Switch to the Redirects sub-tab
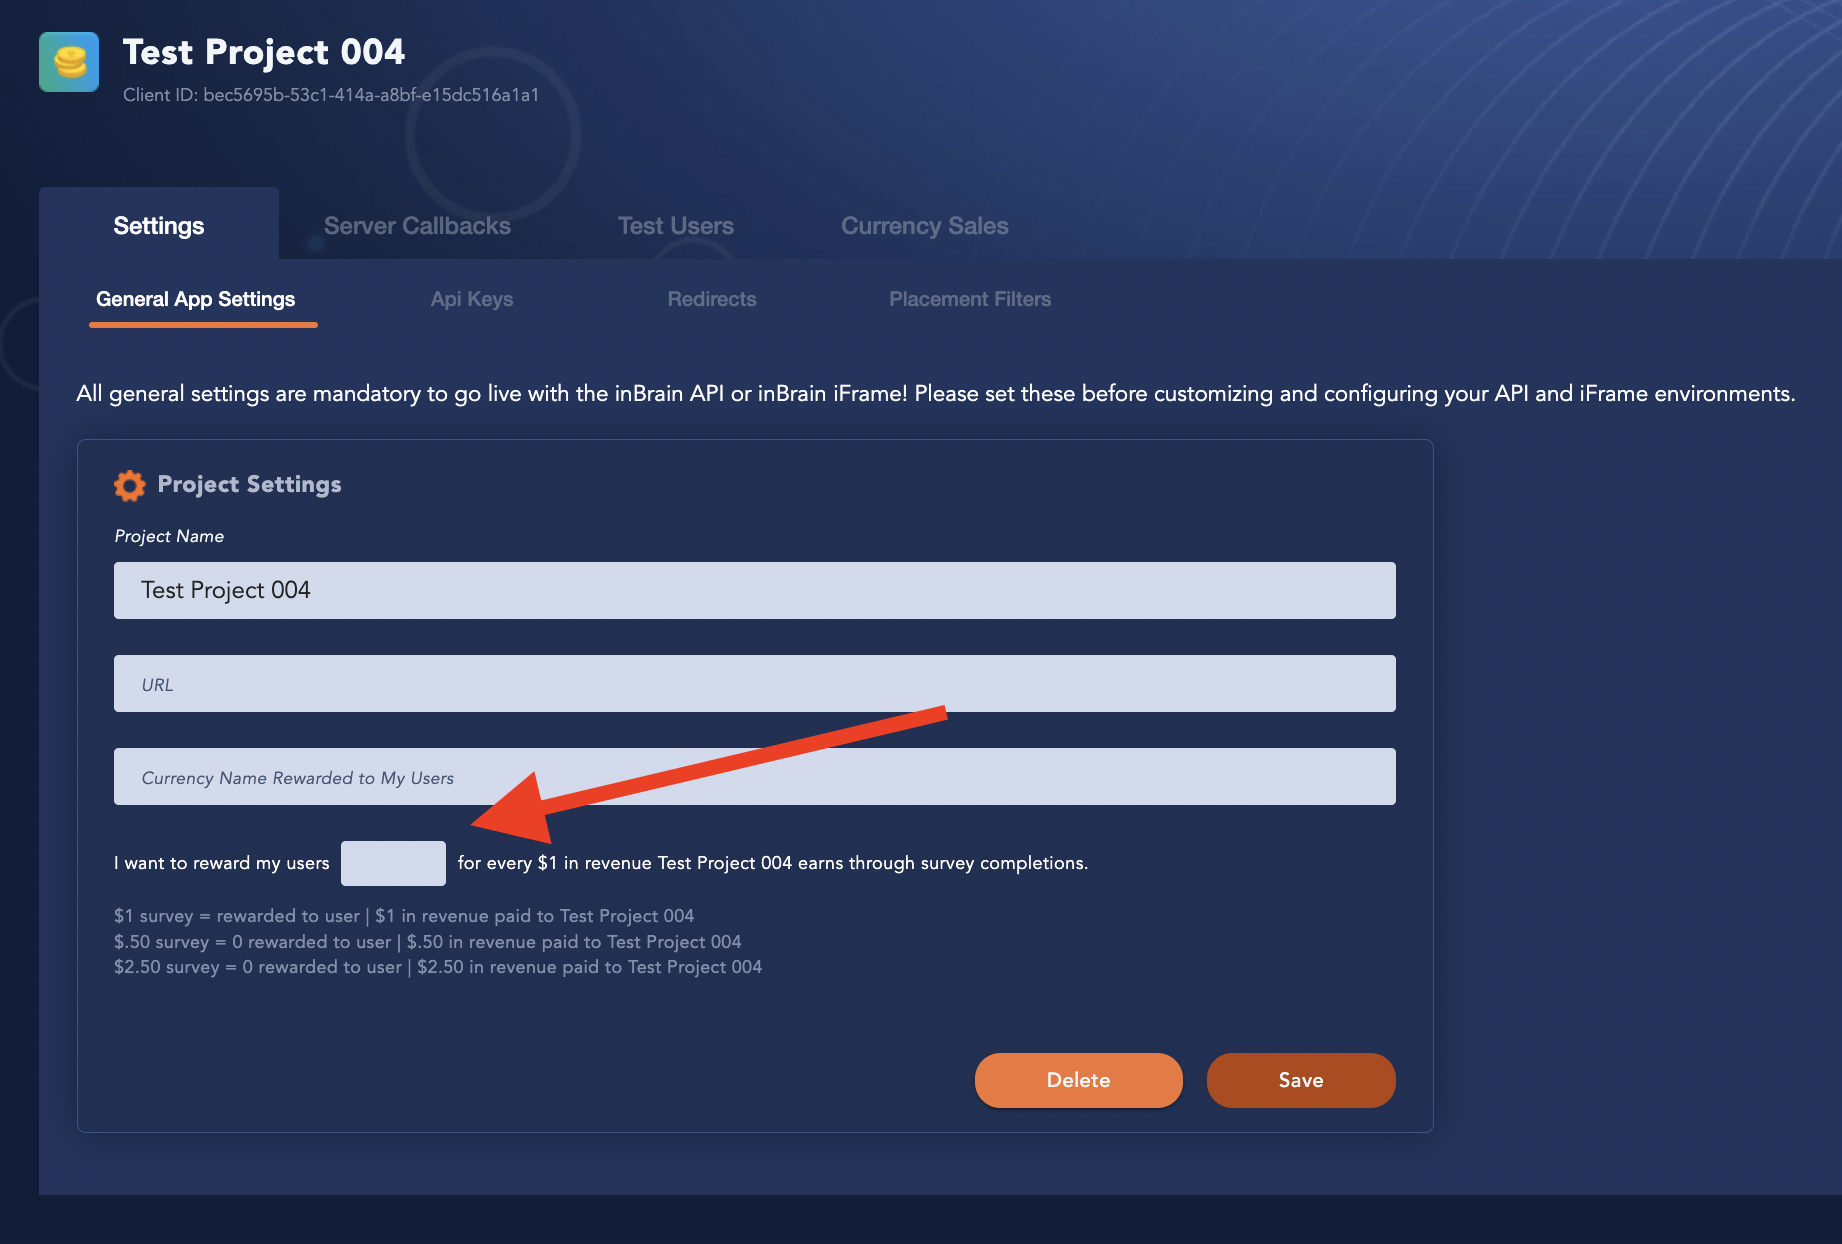 712,299
